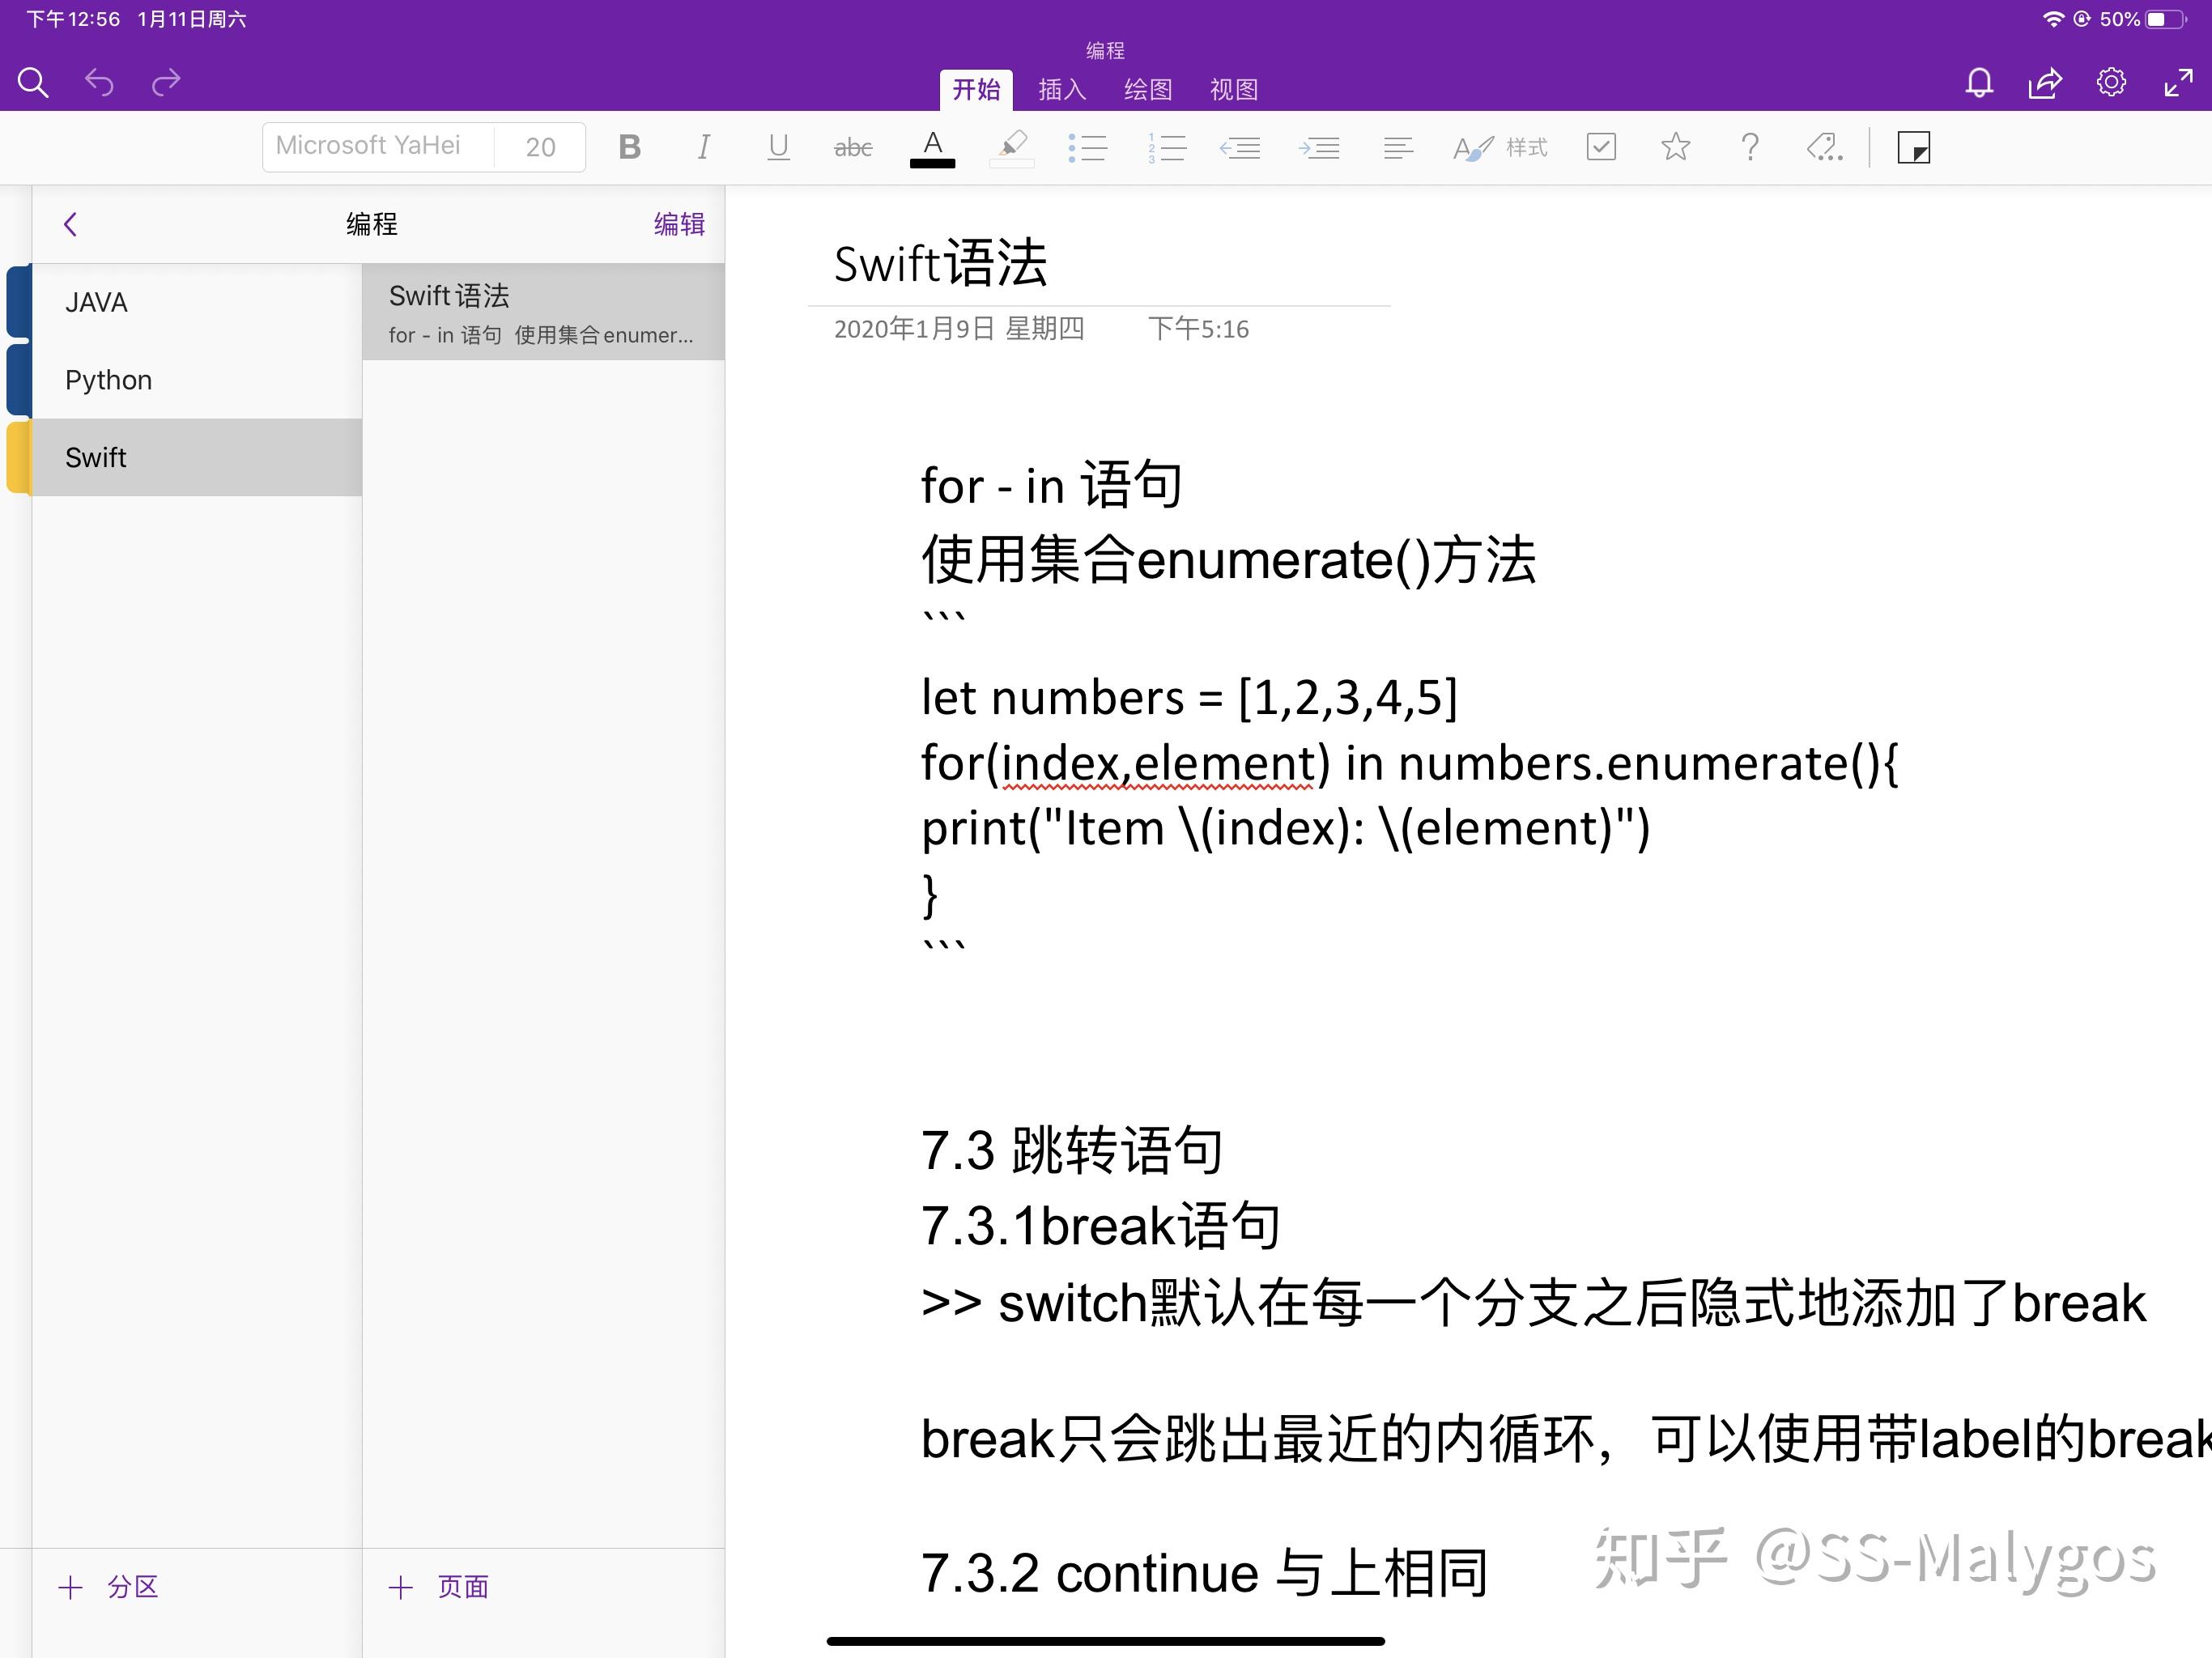The image size is (2212, 1658).
Task: Go back from the 编程 notebook
Action: (x=70, y=224)
